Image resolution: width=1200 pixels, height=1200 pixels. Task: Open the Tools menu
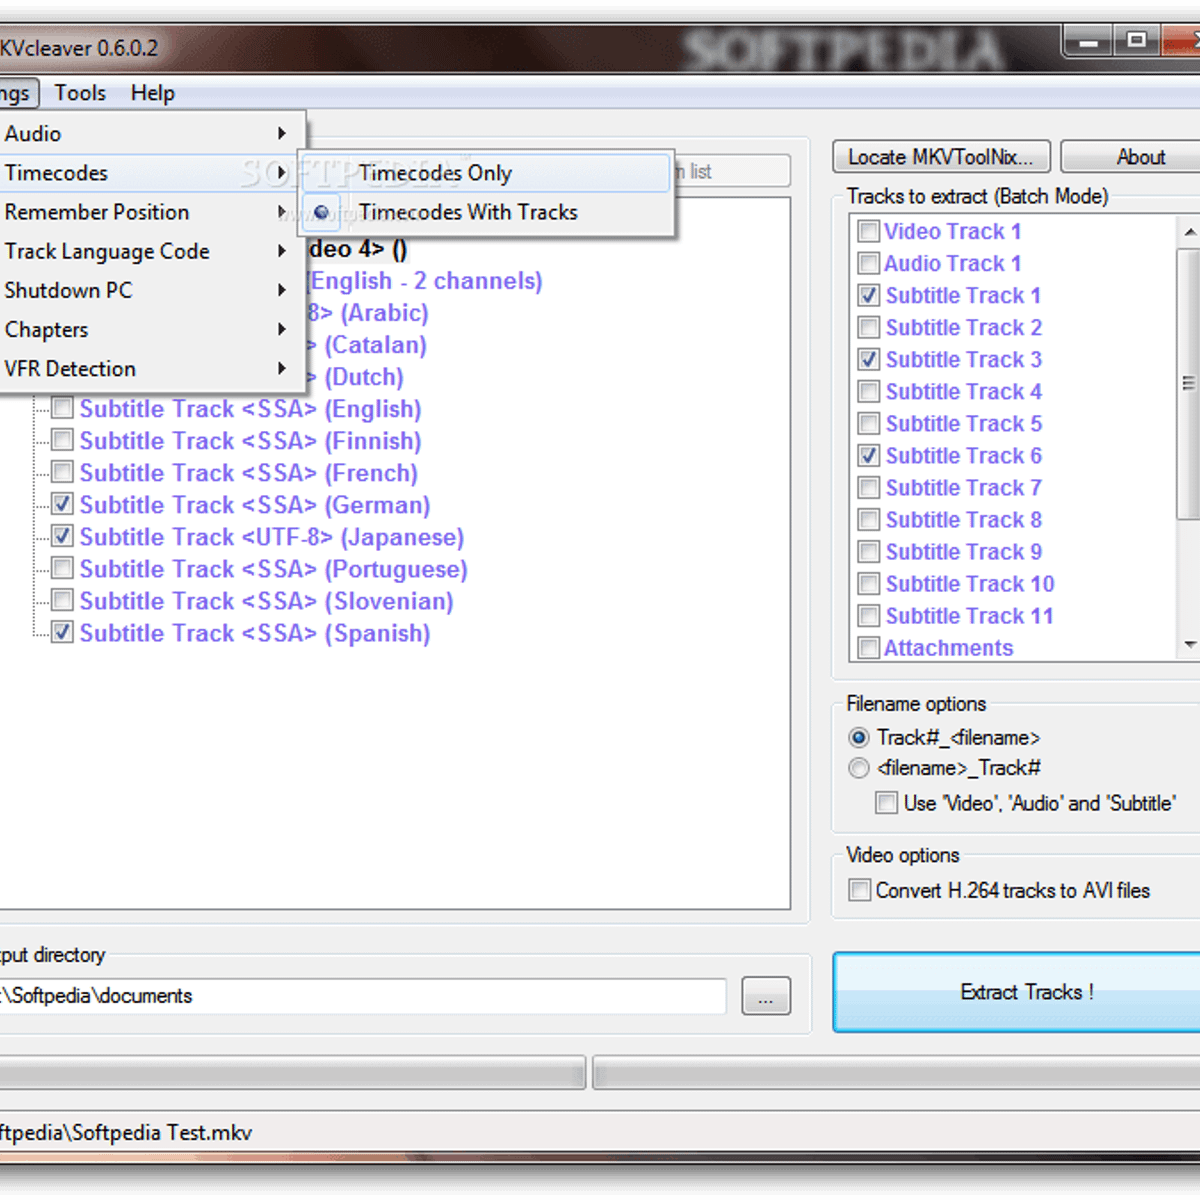[x=79, y=92]
